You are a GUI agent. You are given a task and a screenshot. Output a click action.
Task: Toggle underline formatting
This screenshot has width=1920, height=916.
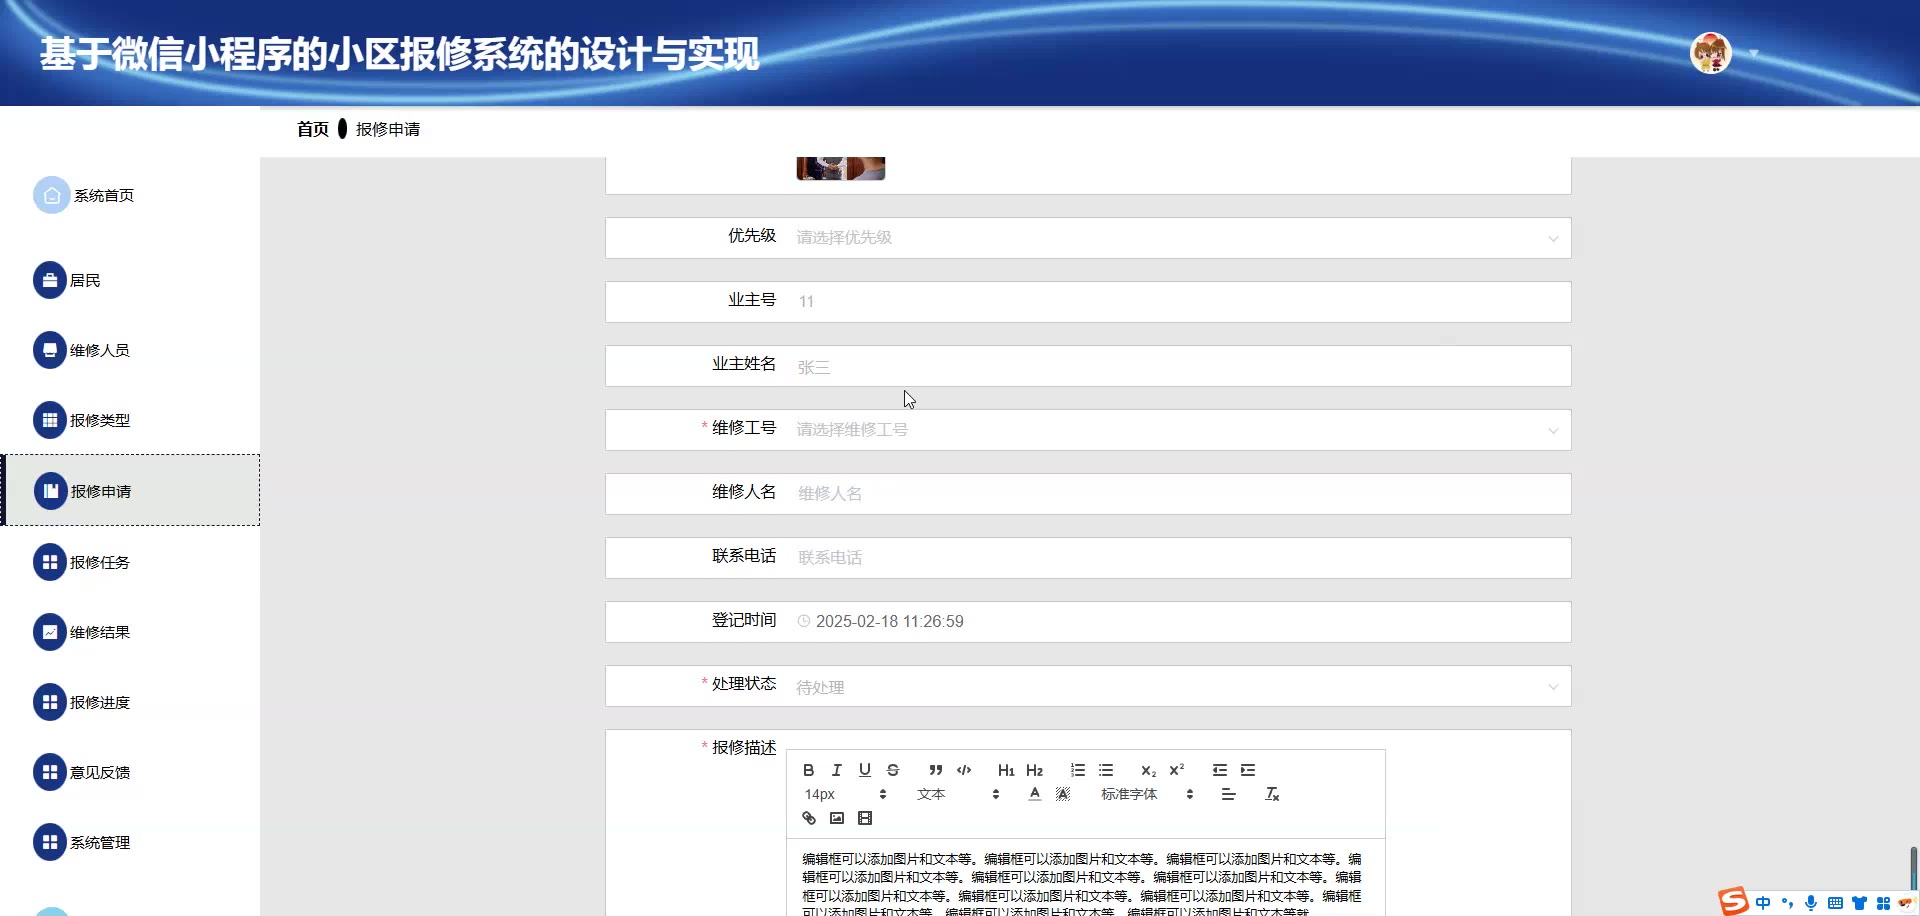coord(864,770)
